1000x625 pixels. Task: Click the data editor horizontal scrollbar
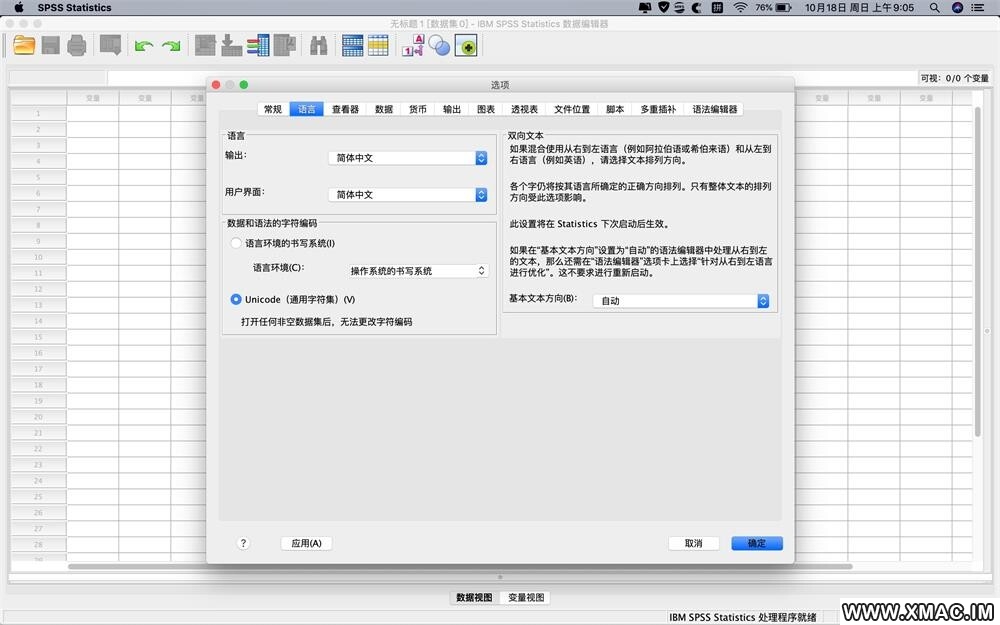pos(459,566)
